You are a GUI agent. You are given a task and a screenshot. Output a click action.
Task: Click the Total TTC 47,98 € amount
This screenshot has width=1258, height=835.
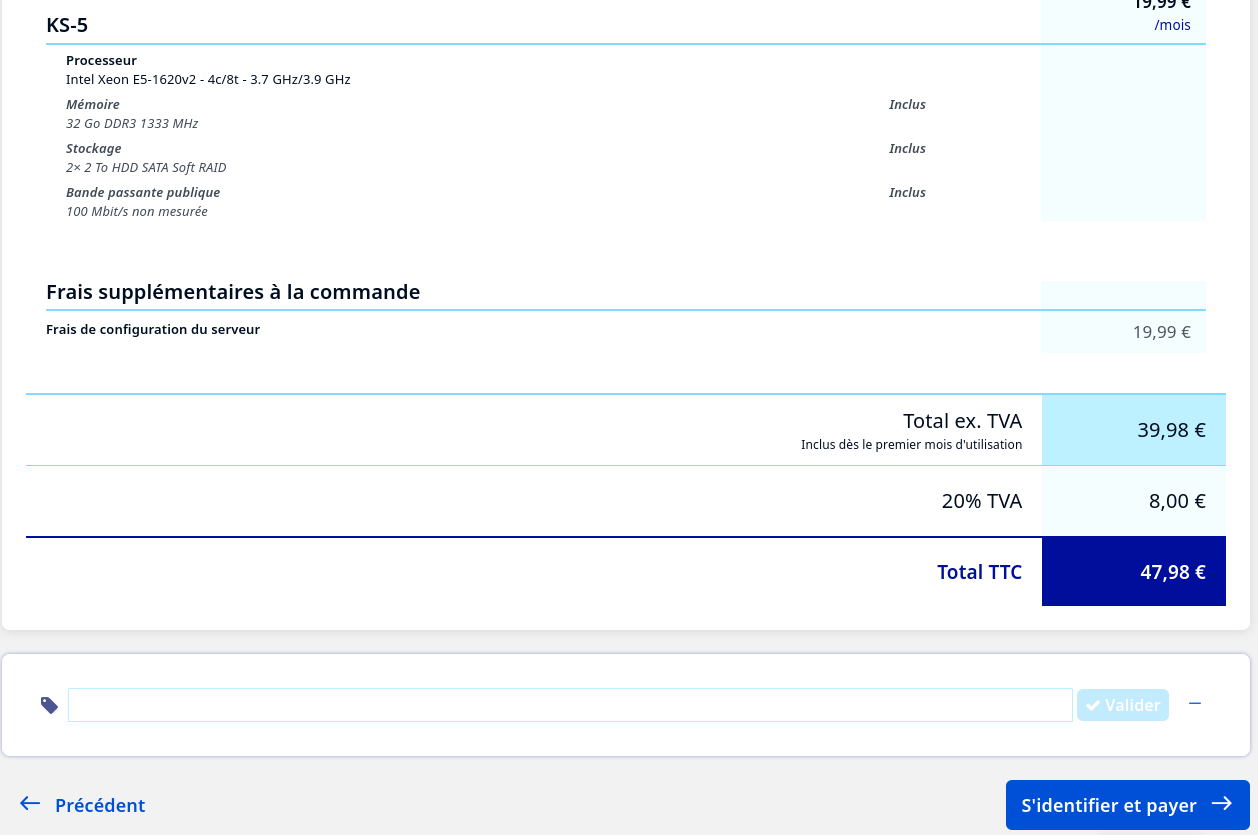pos(1172,572)
